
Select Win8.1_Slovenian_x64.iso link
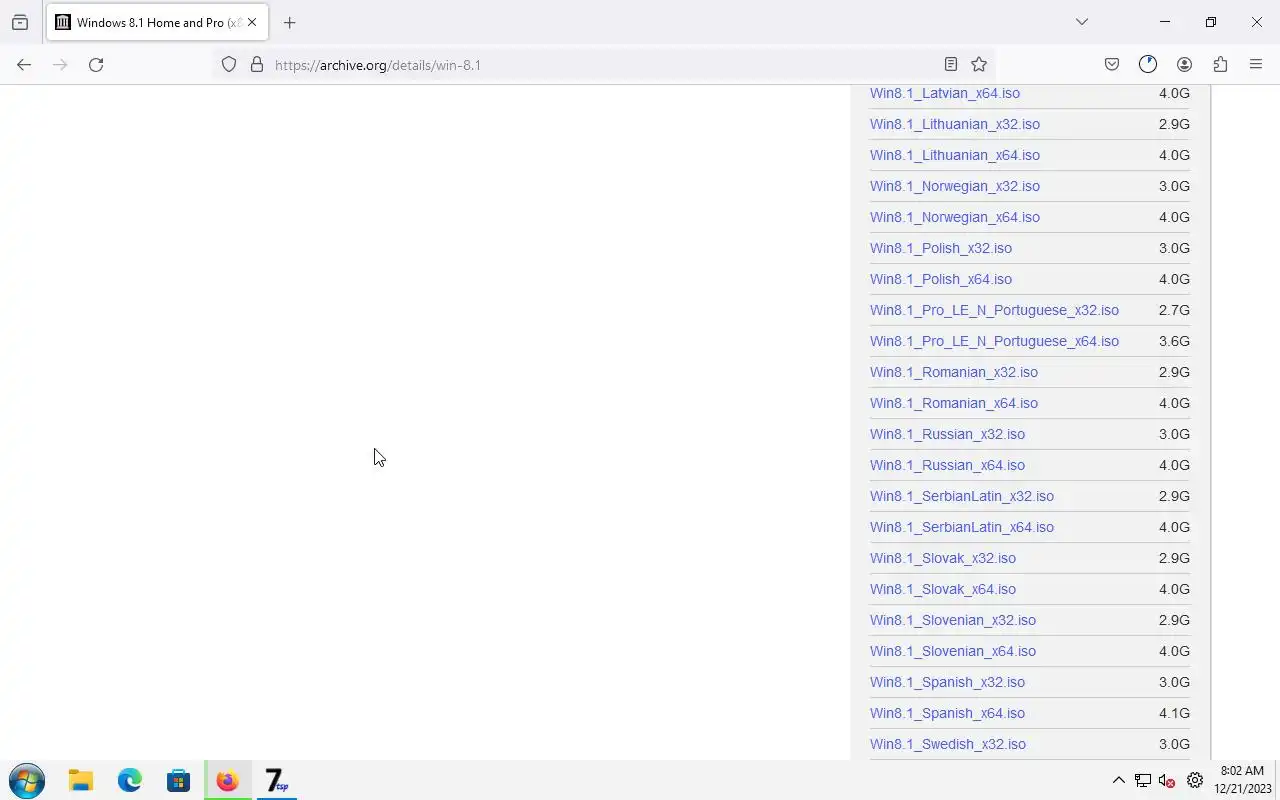tap(953, 651)
